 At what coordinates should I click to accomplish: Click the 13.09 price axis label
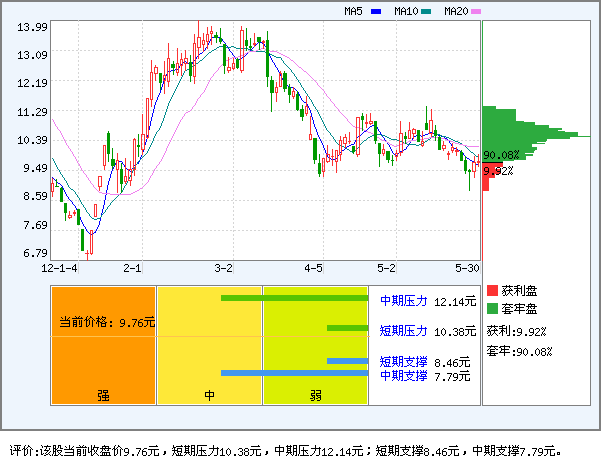pos(32,55)
